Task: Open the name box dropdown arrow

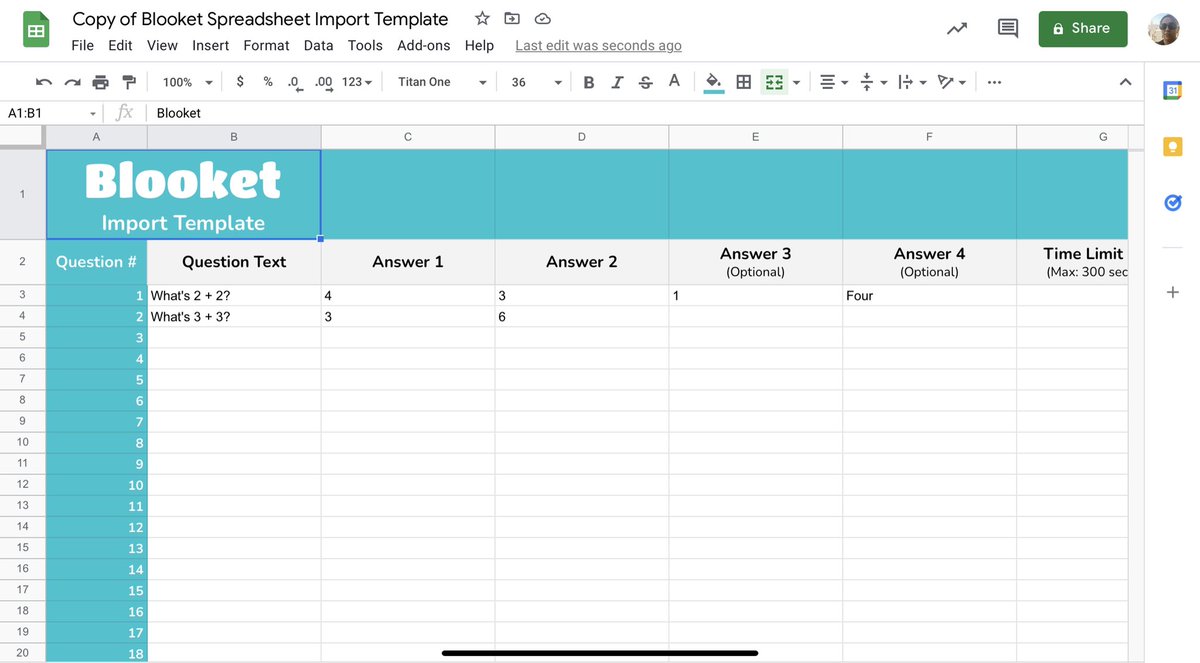Action: [93, 114]
